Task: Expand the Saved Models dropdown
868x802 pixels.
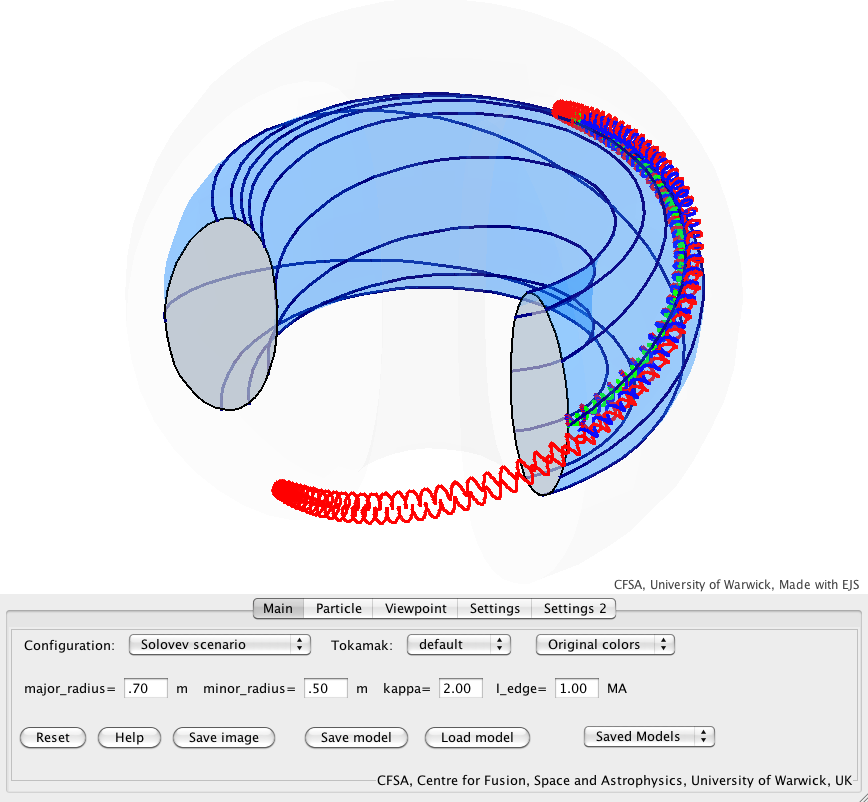Action: click(x=649, y=737)
